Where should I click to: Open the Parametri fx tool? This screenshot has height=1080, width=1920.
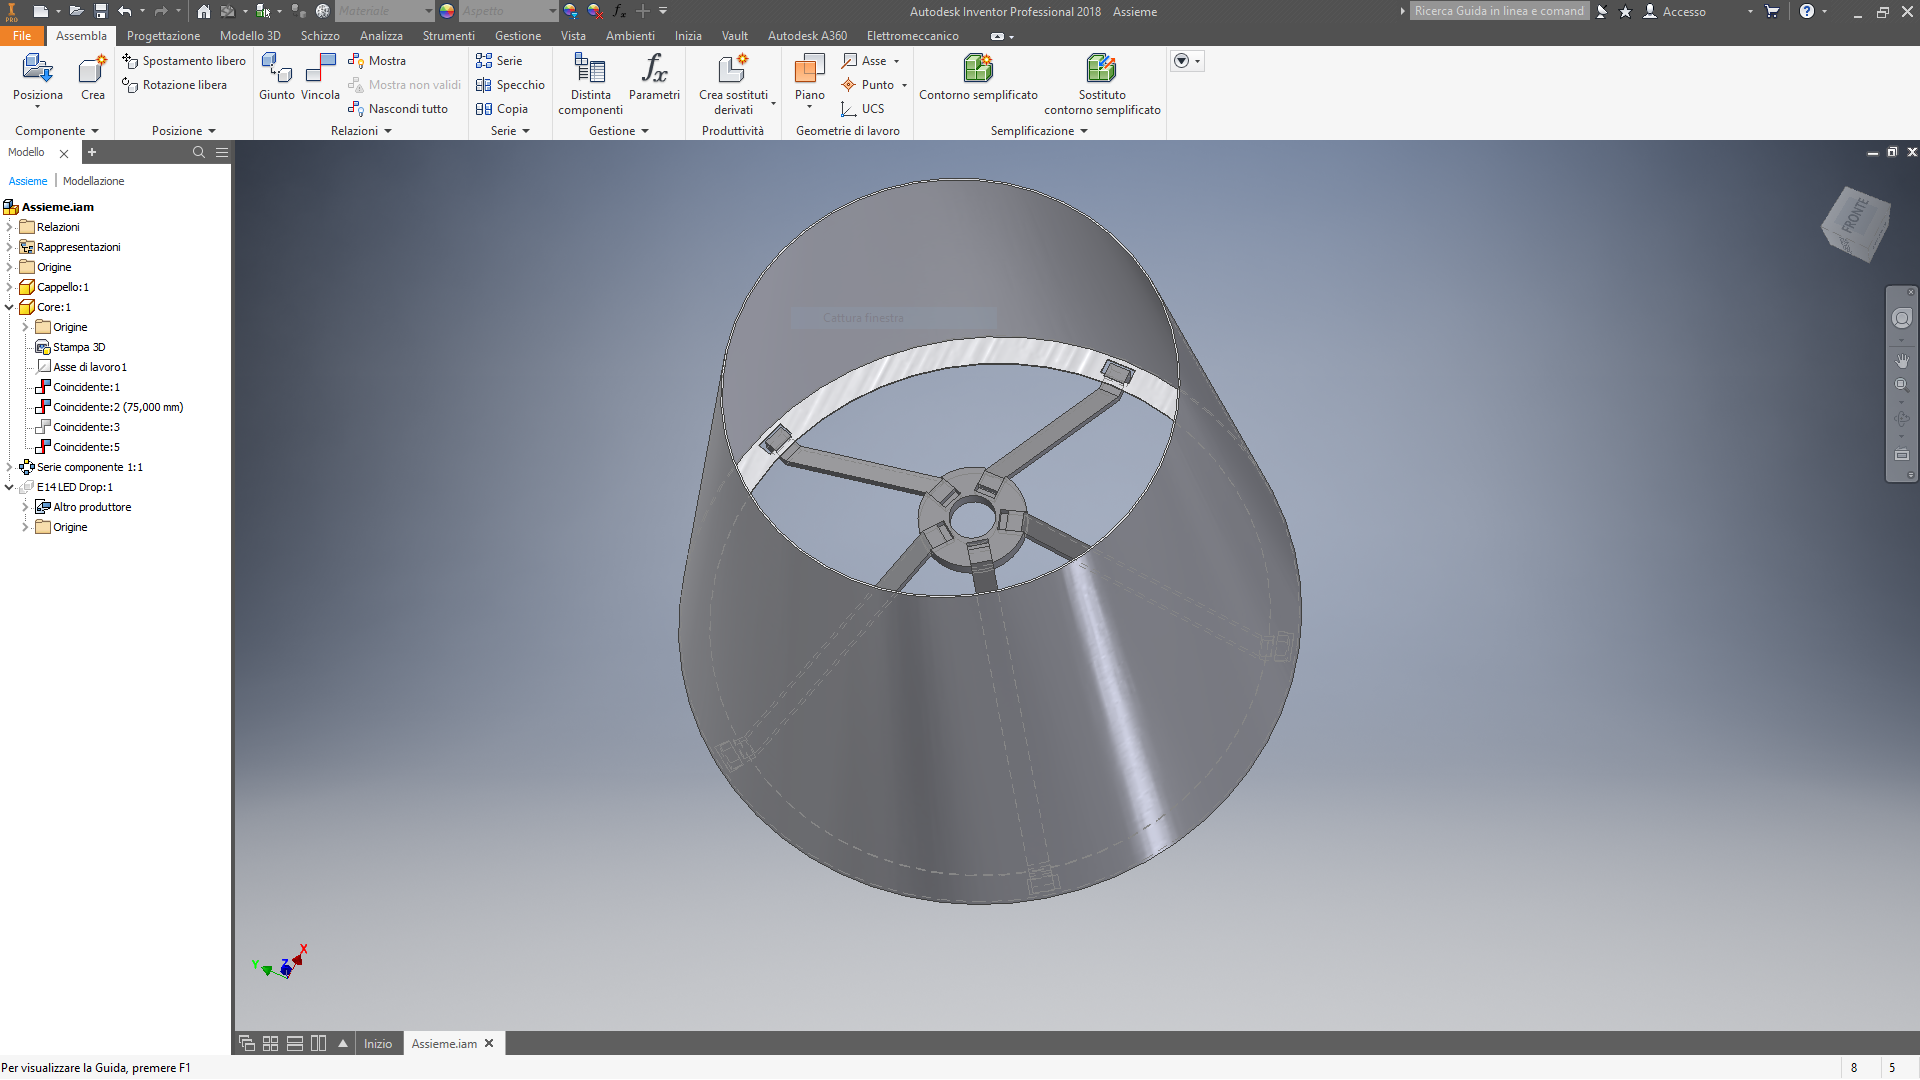[x=654, y=70]
